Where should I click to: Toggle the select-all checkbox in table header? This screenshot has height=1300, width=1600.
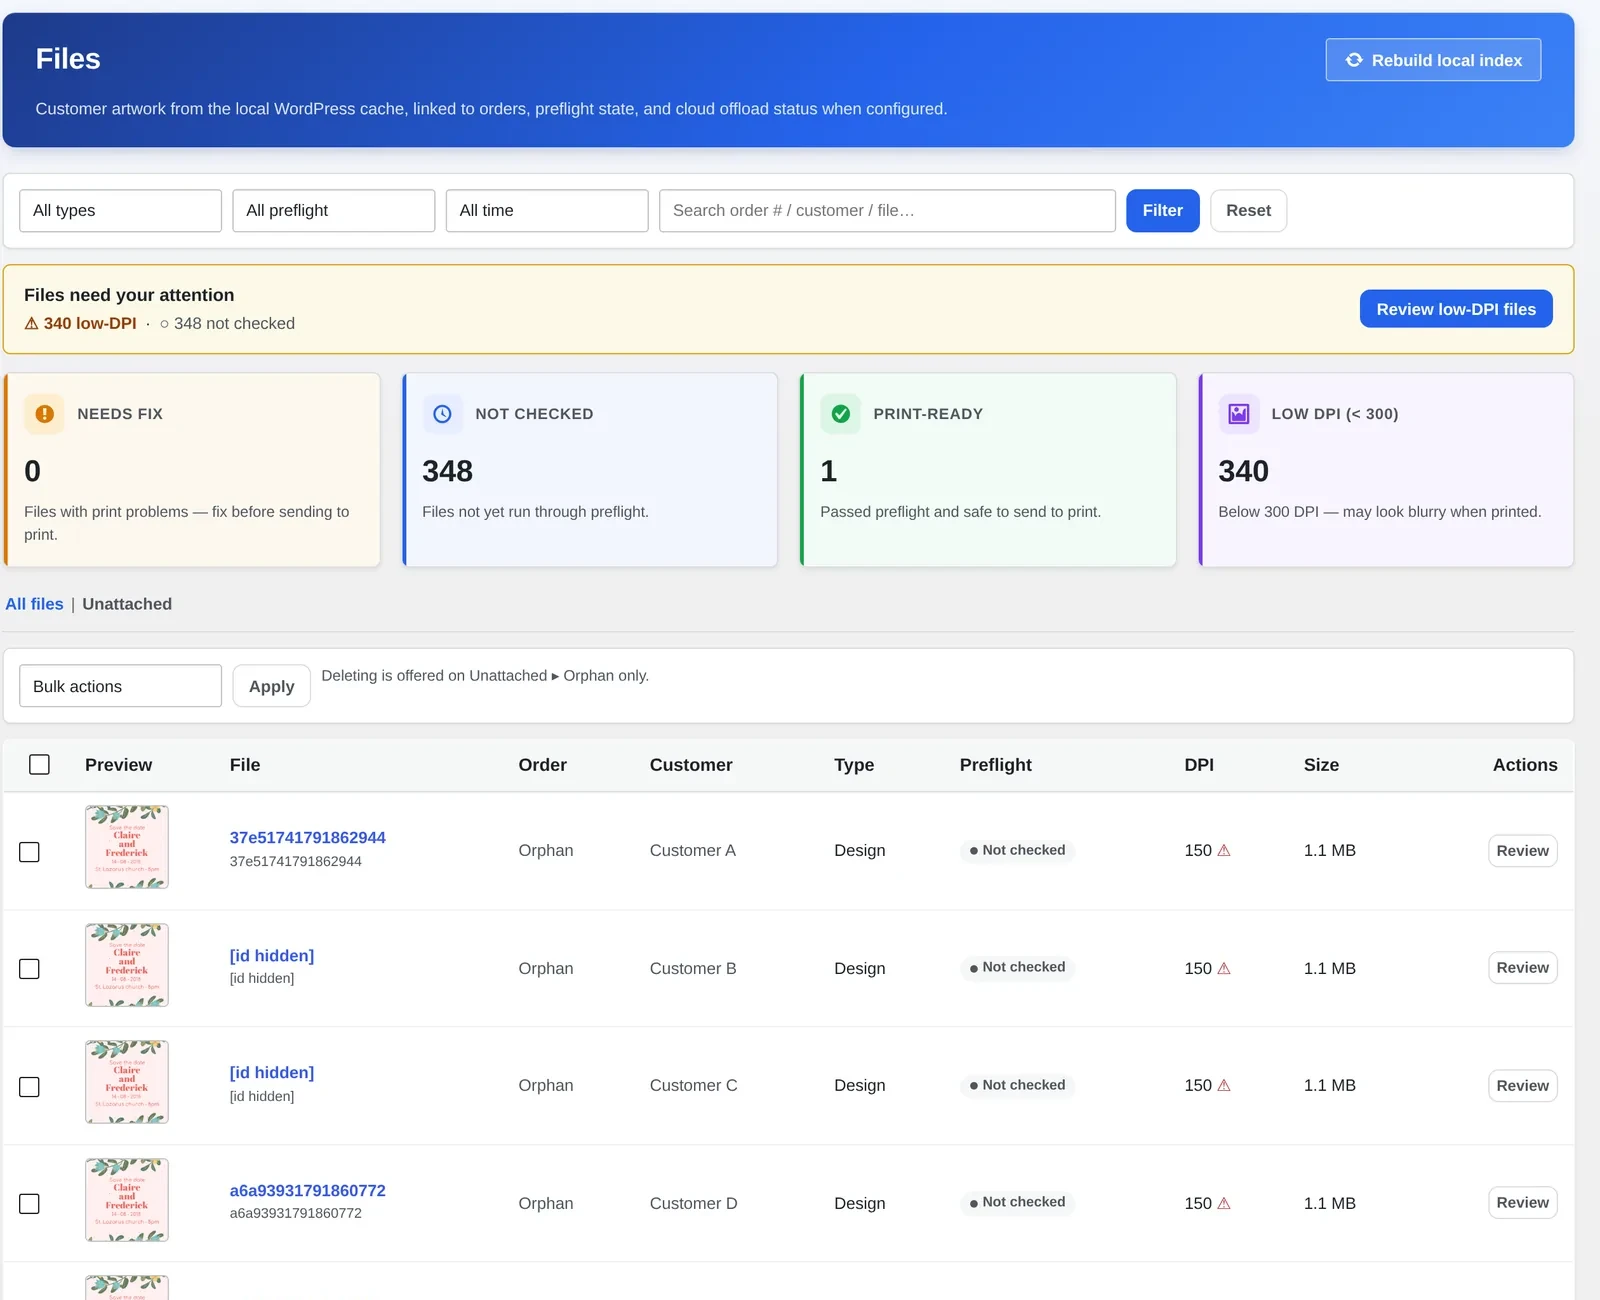pyautogui.click(x=39, y=765)
